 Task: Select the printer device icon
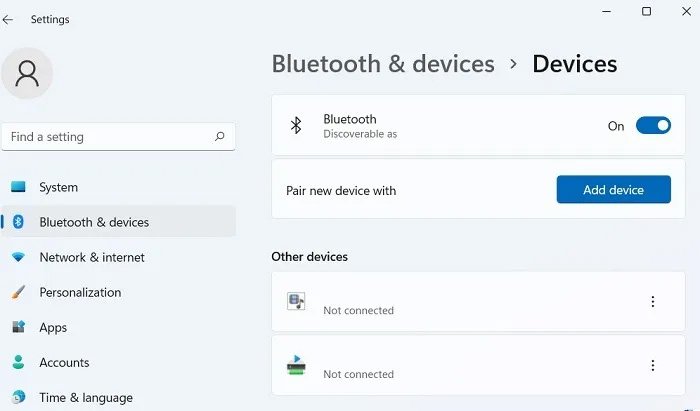tap(296, 365)
